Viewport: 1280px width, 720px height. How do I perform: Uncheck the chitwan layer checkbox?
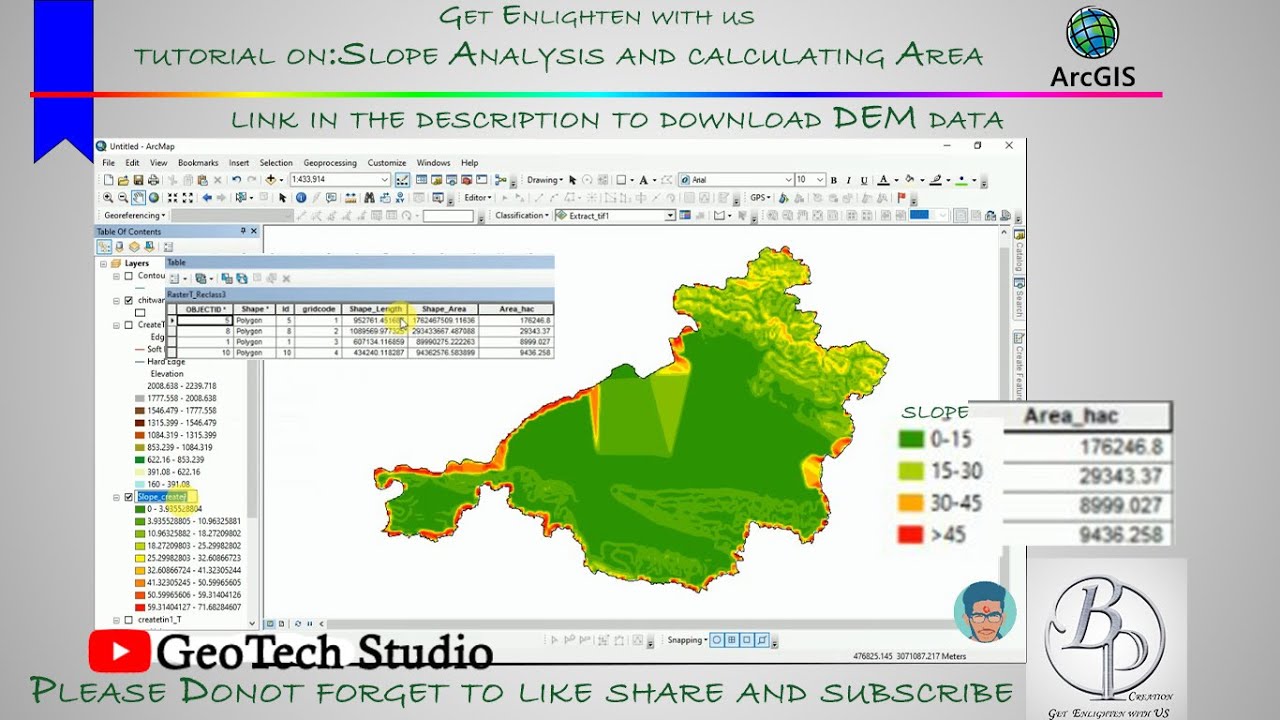tap(128, 300)
